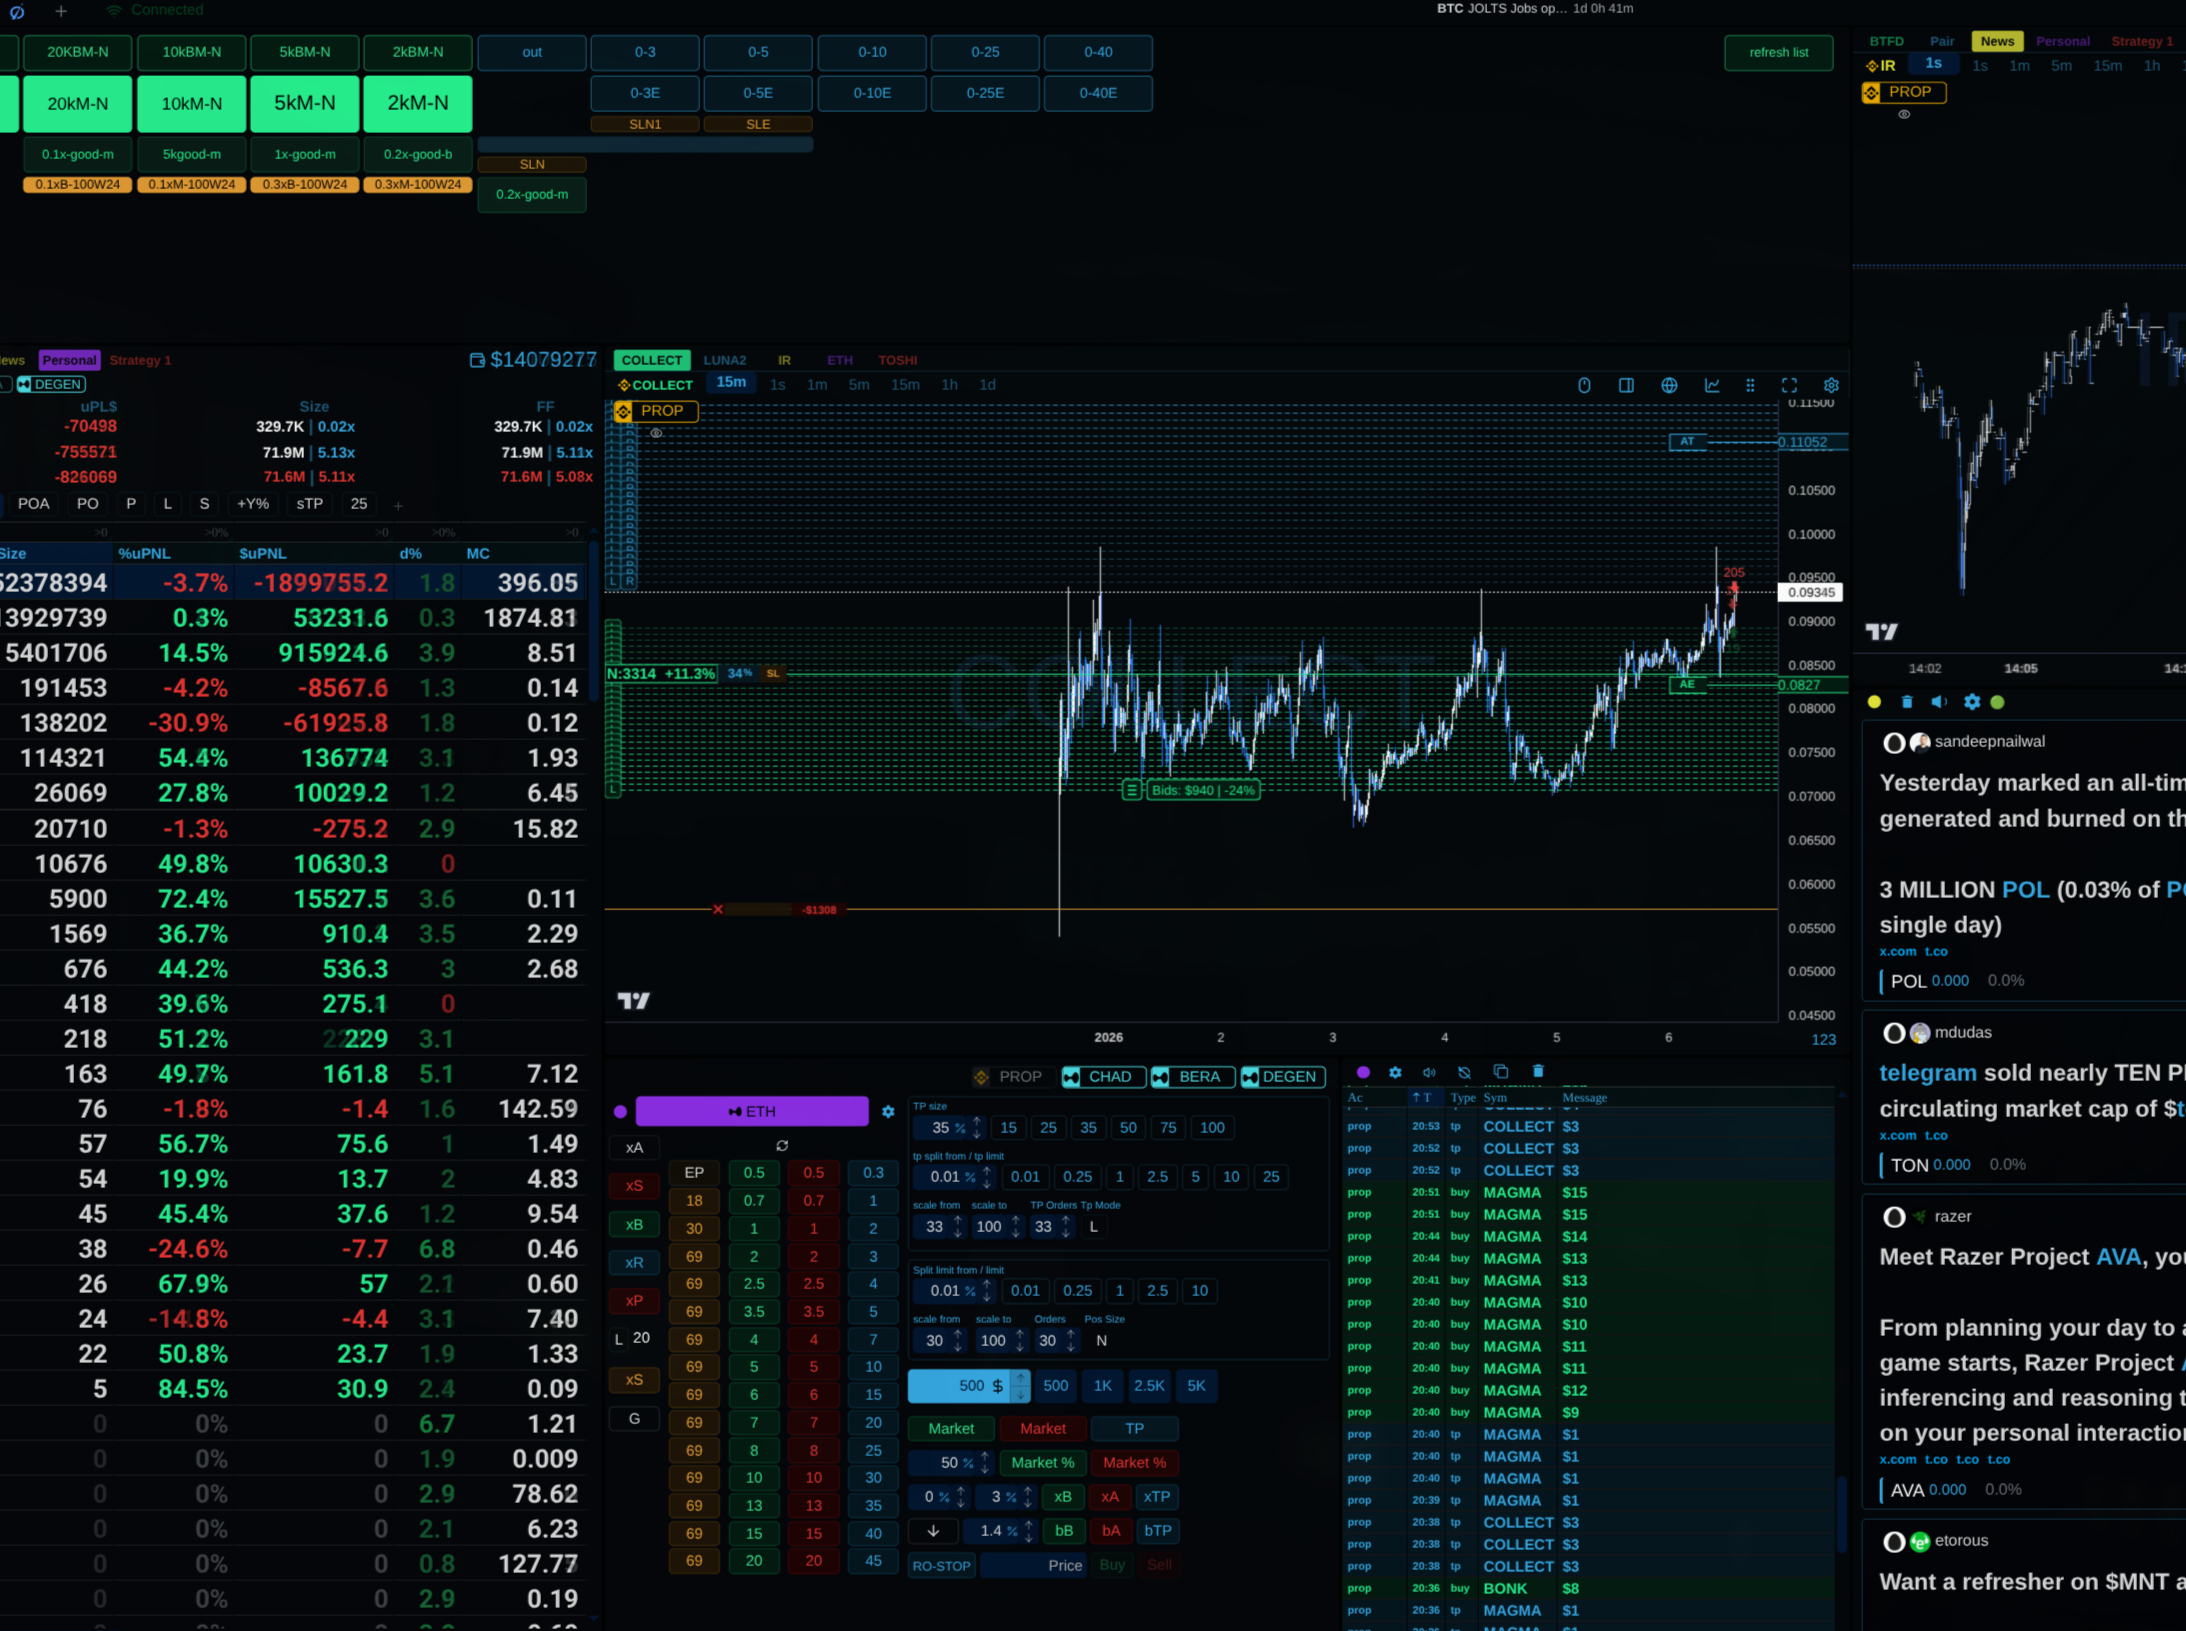2186x1631 pixels.
Task: Open the drag-handle dots menu on COLLECT chart
Action: 1750,385
